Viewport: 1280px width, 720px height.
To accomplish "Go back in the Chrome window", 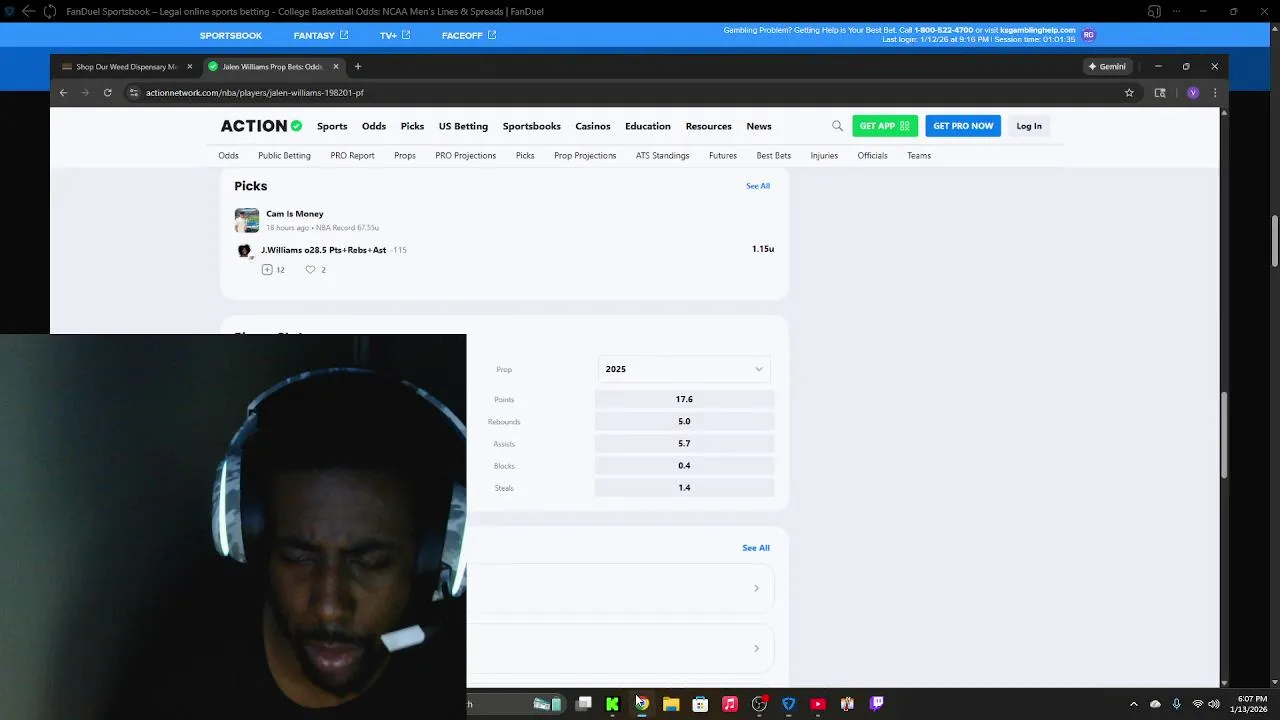I will [x=63, y=93].
